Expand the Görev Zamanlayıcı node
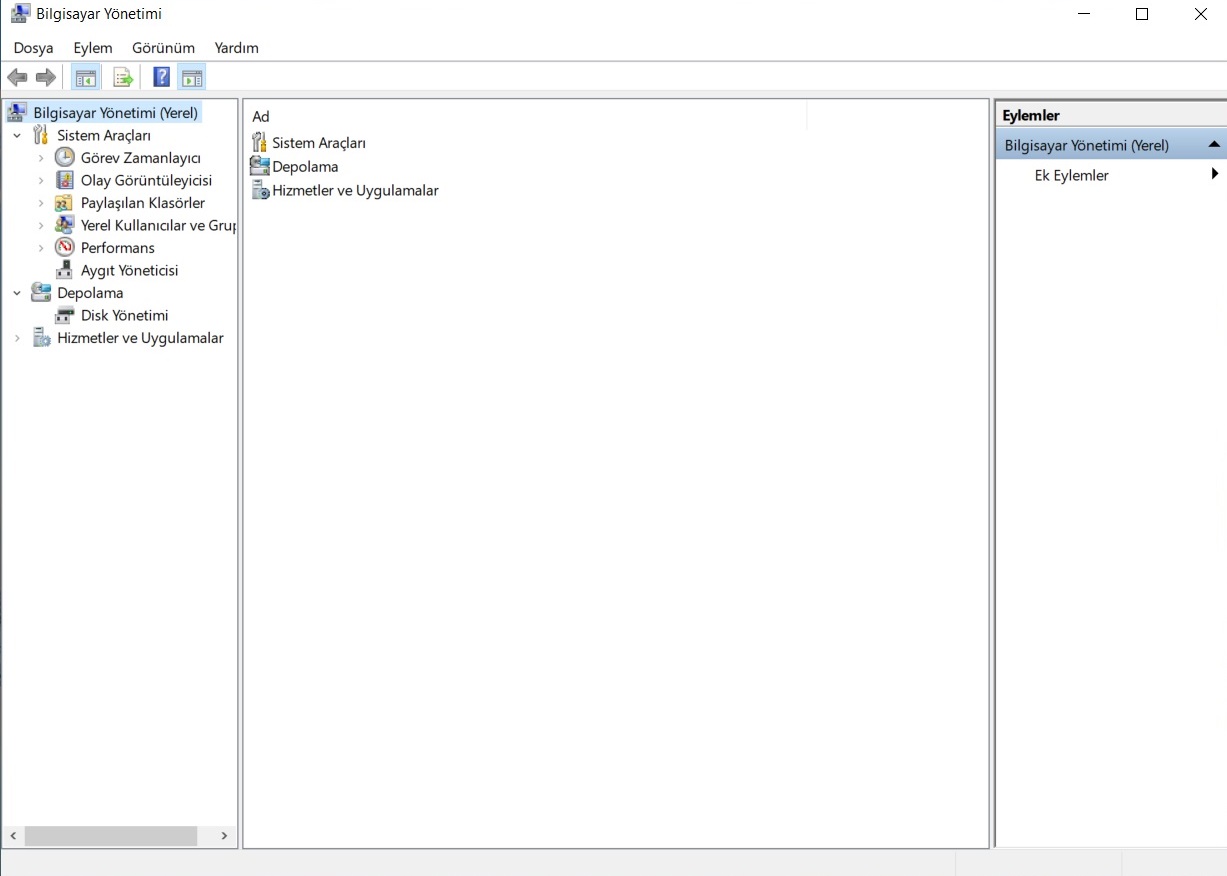 tap(41, 158)
